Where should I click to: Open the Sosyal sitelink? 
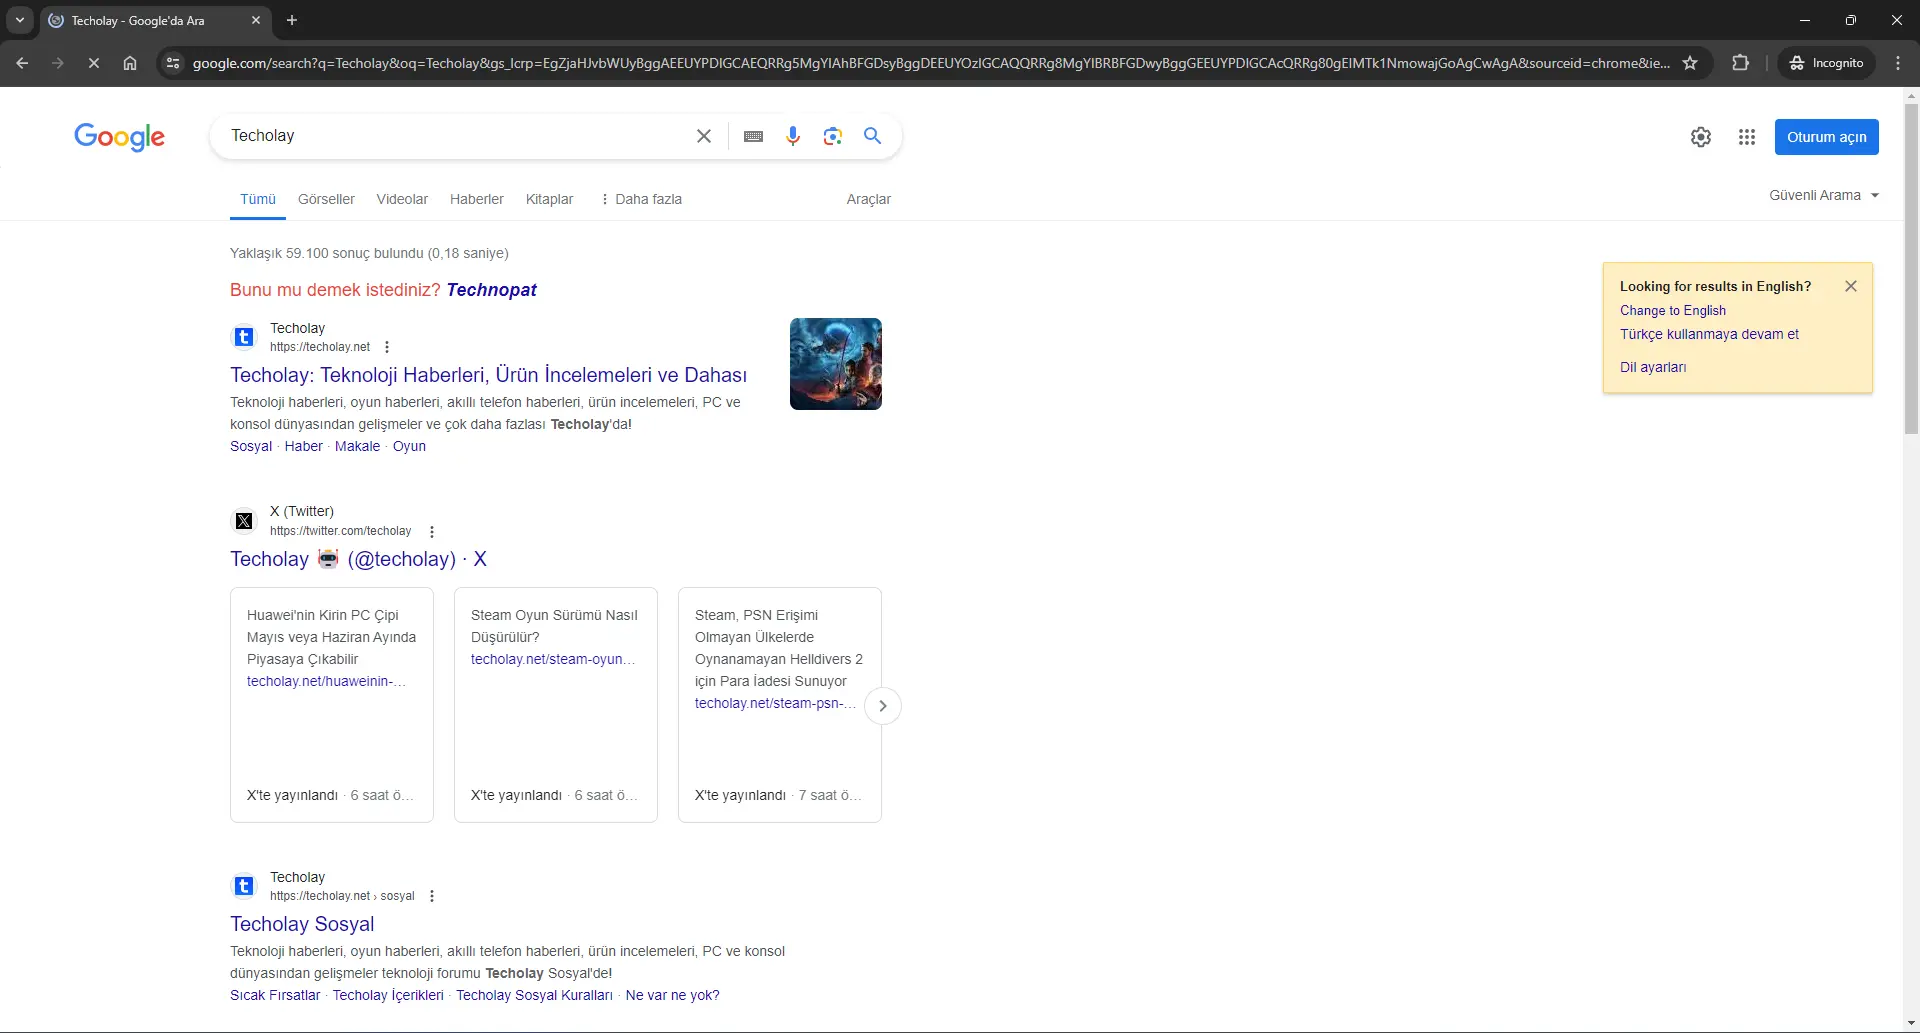251,446
